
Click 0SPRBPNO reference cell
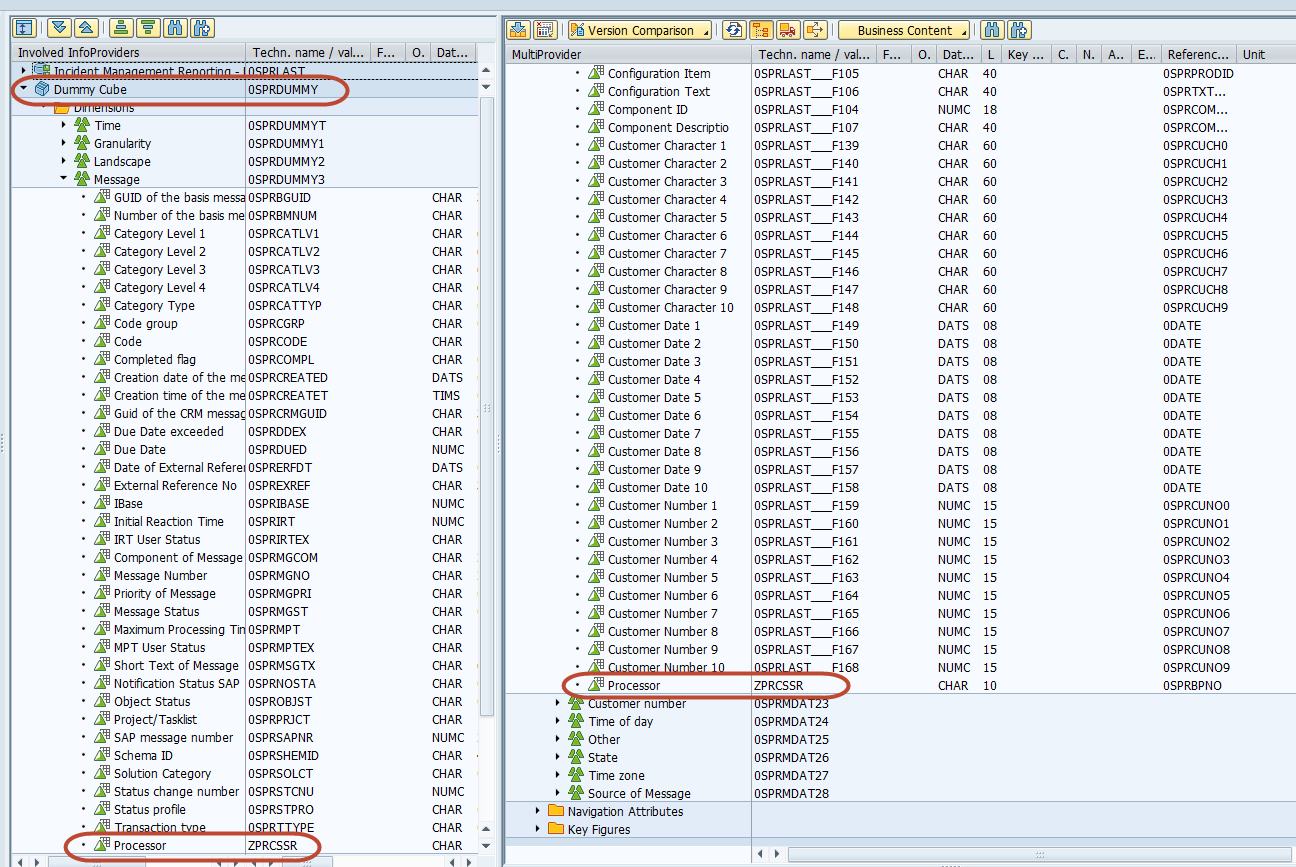tap(1194, 685)
